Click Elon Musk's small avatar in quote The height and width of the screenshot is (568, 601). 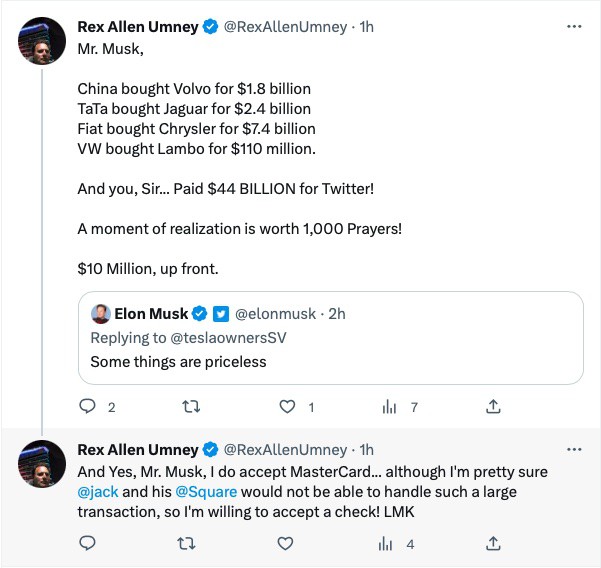100,314
